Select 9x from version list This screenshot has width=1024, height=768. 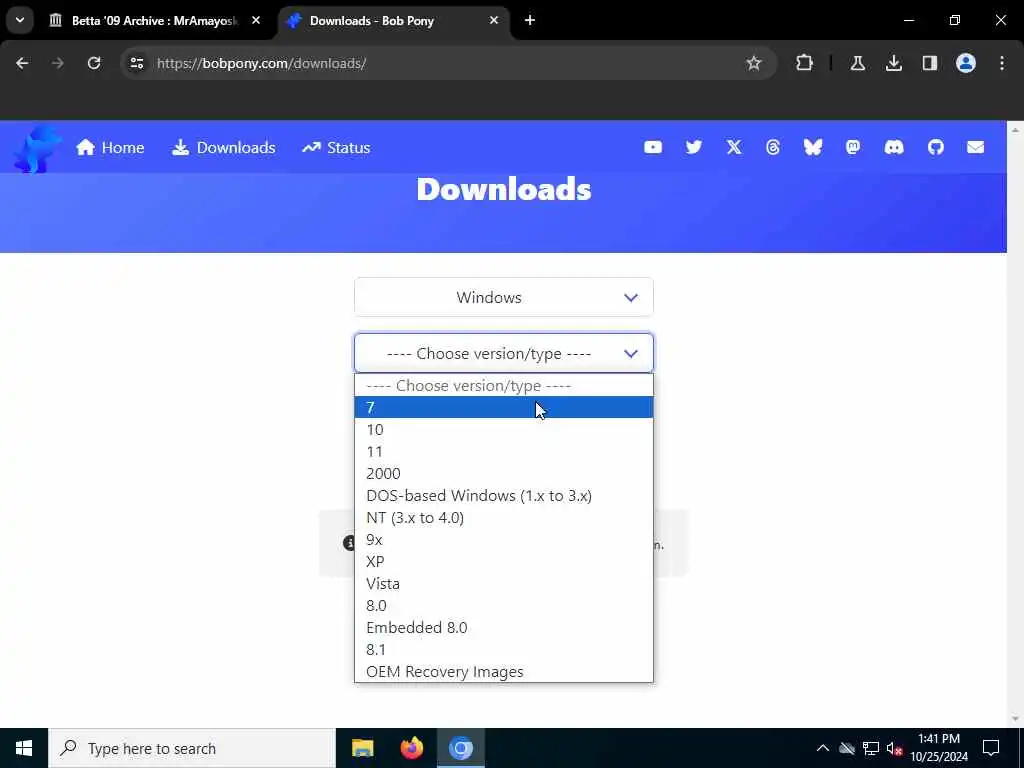tap(504, 539)
